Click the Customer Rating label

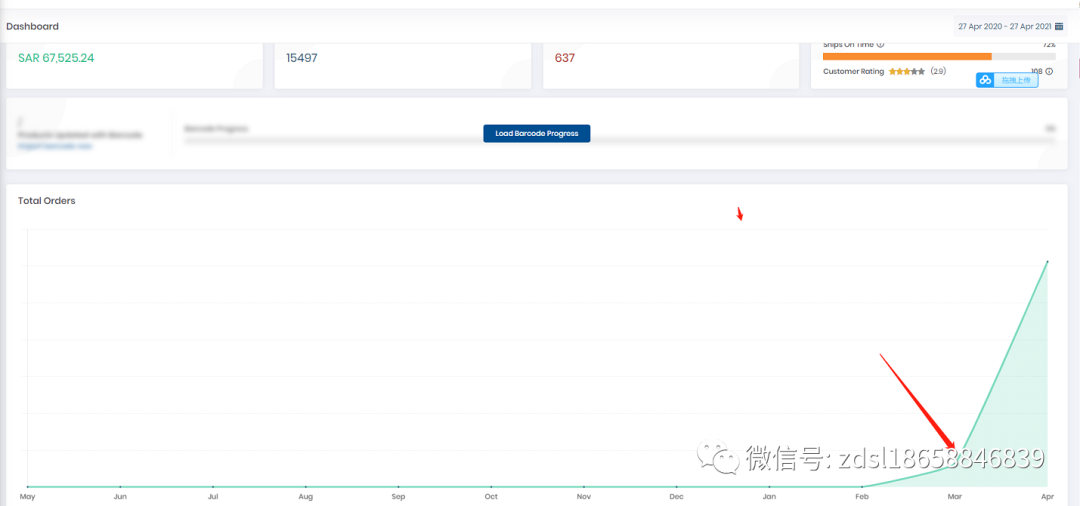tap(853, 71)
